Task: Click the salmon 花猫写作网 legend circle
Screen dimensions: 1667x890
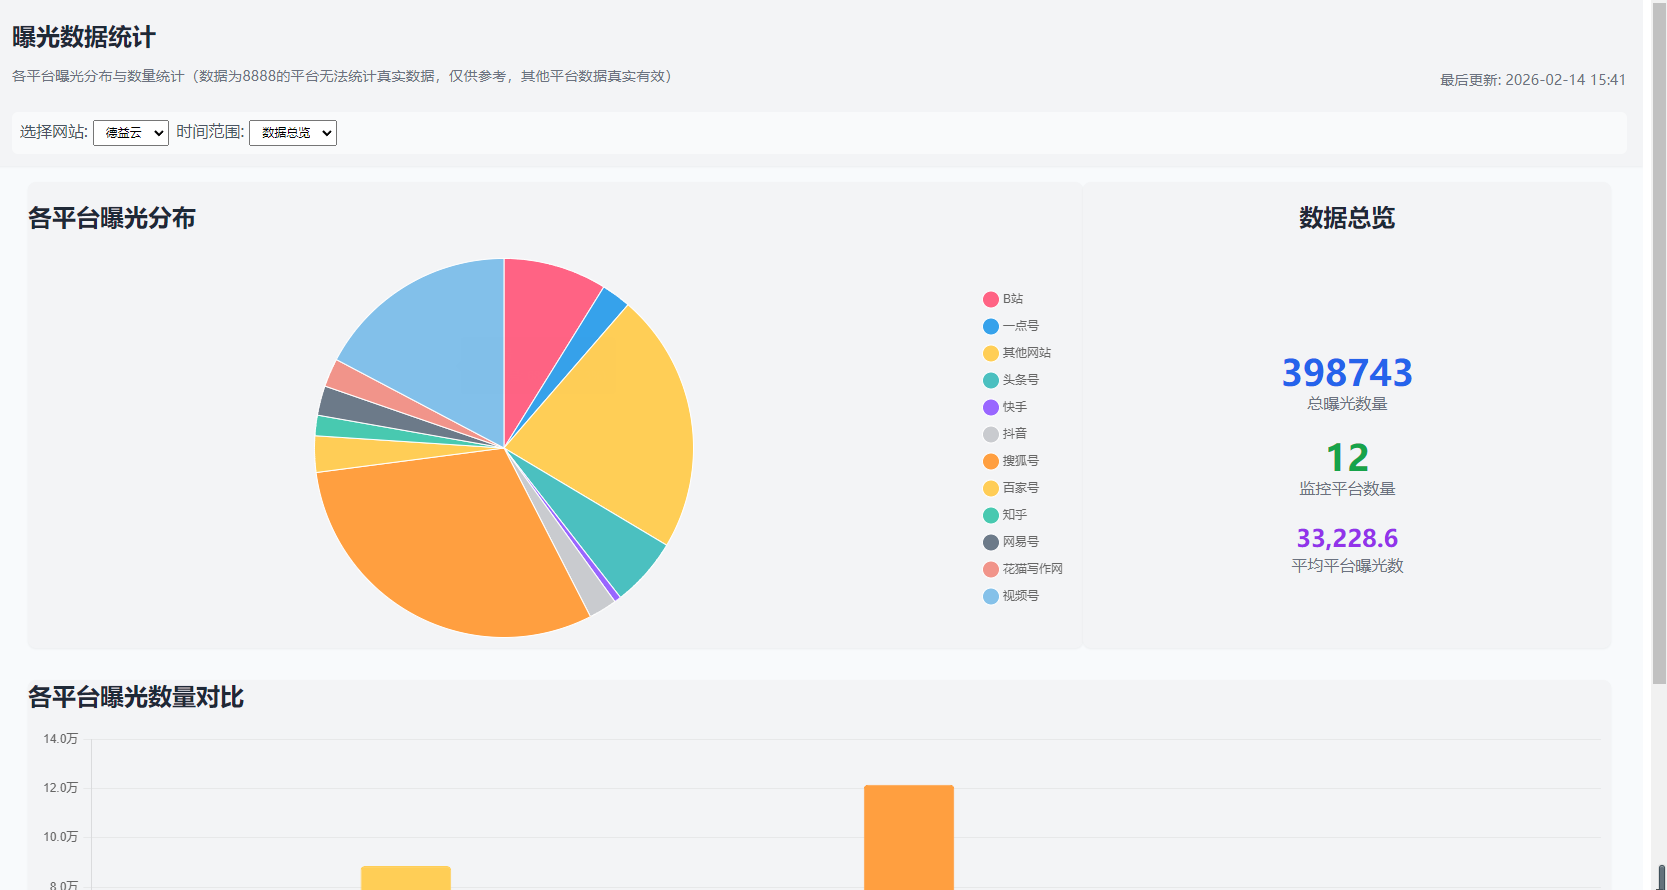Action: tap(990, 569)
